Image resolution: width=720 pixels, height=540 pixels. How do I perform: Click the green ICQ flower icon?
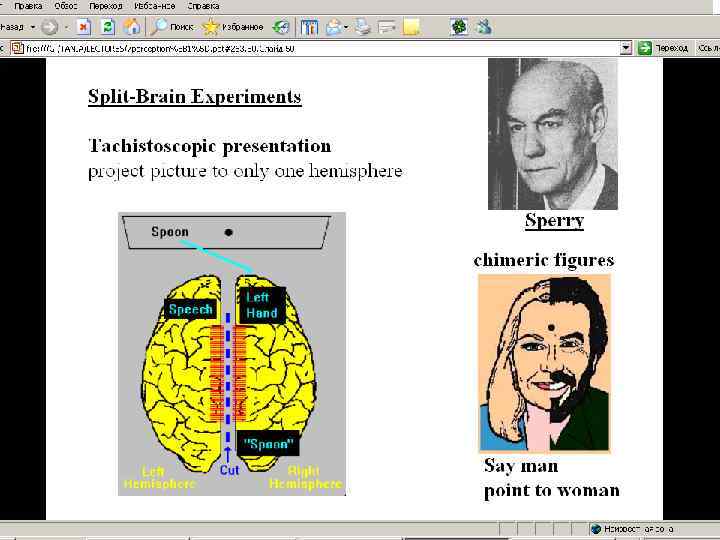pos(459,27)
